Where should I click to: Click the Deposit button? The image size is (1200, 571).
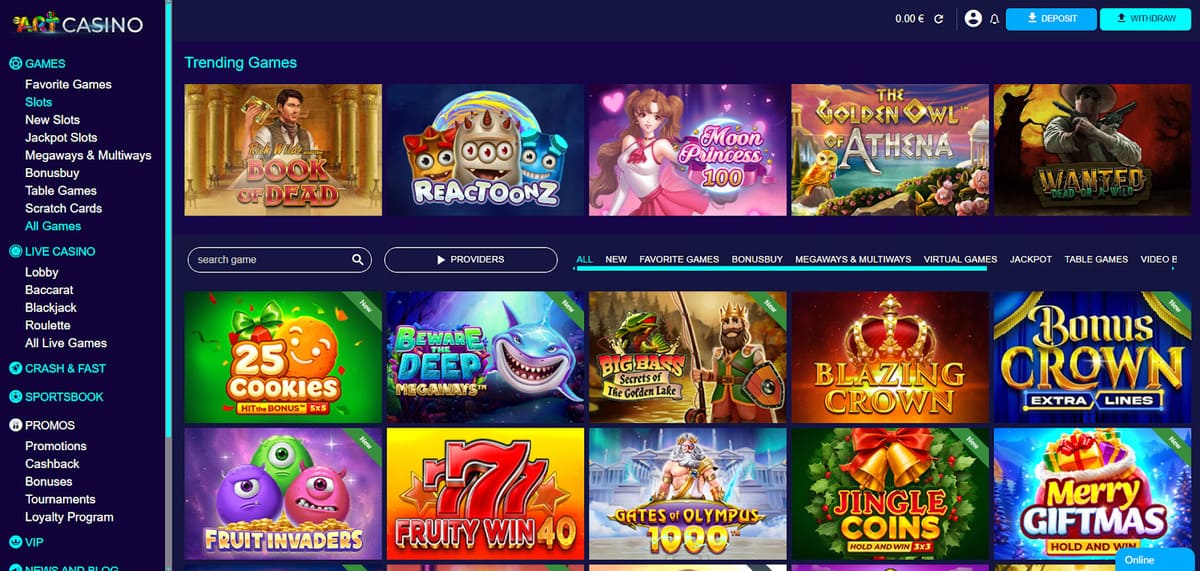[x=1051, y=19]
